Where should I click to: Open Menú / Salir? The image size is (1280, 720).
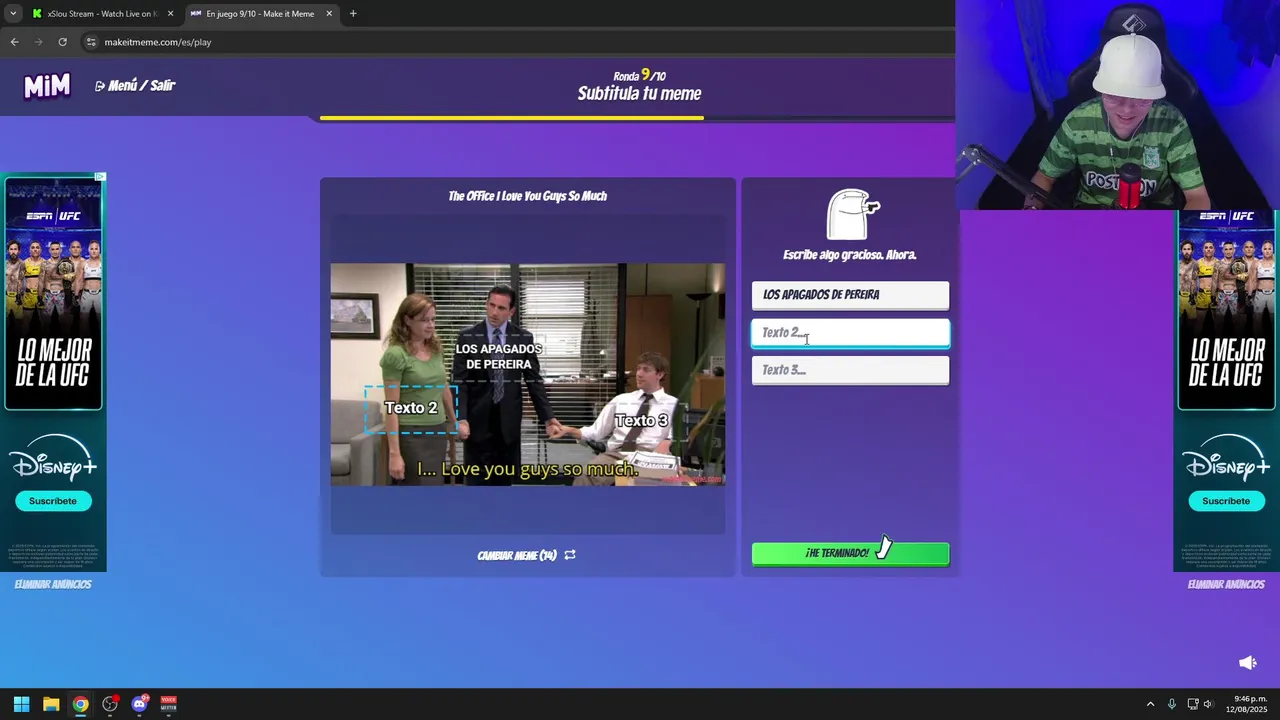point(135,86)
